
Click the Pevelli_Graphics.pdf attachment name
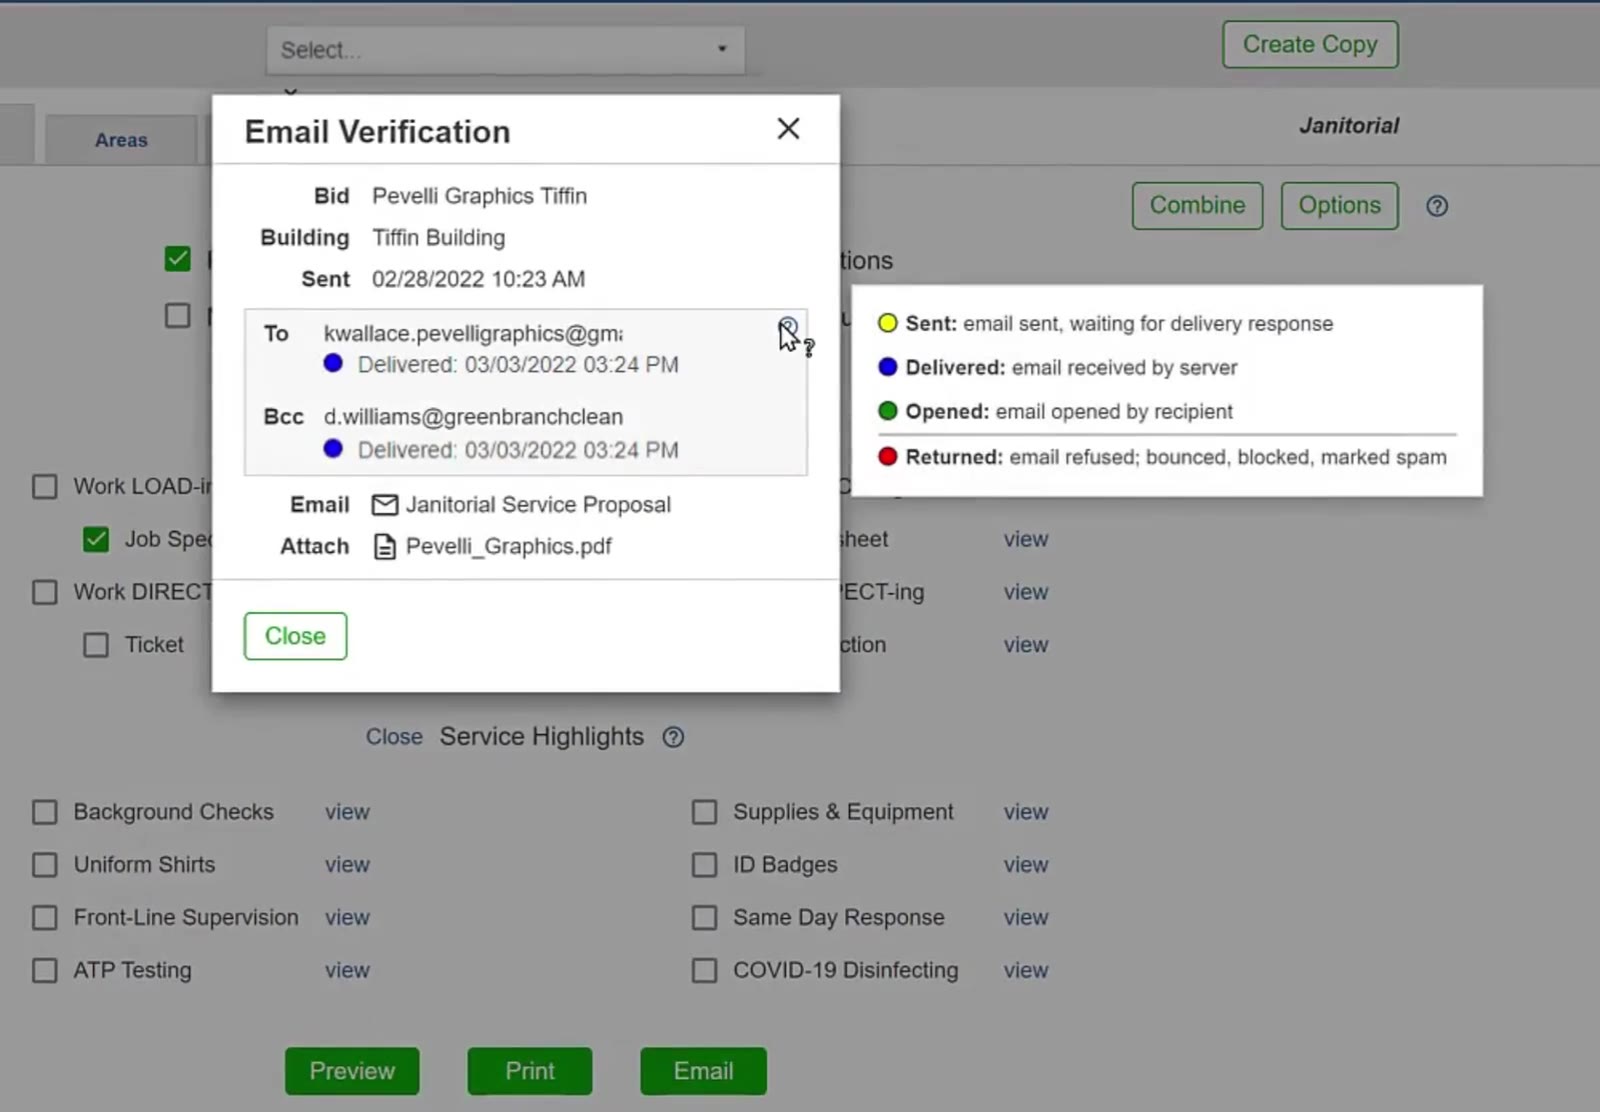508,547
